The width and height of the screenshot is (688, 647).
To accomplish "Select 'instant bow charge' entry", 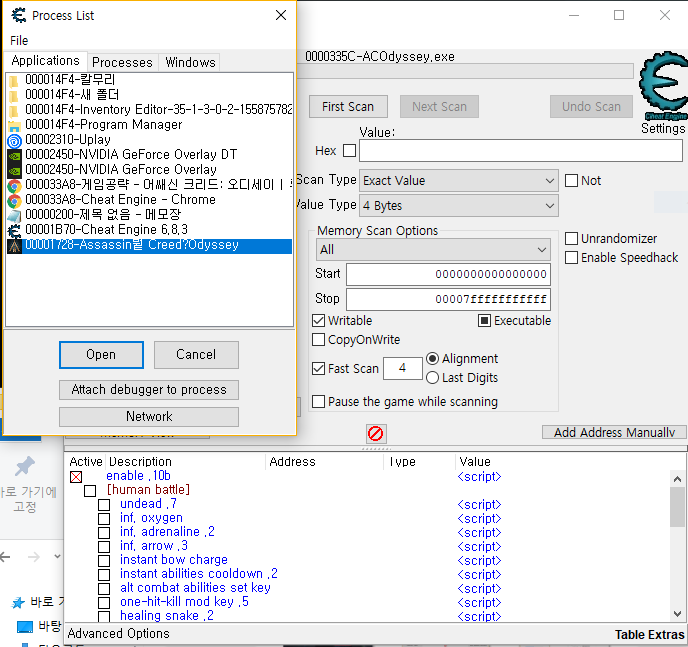I will [174, 560].
